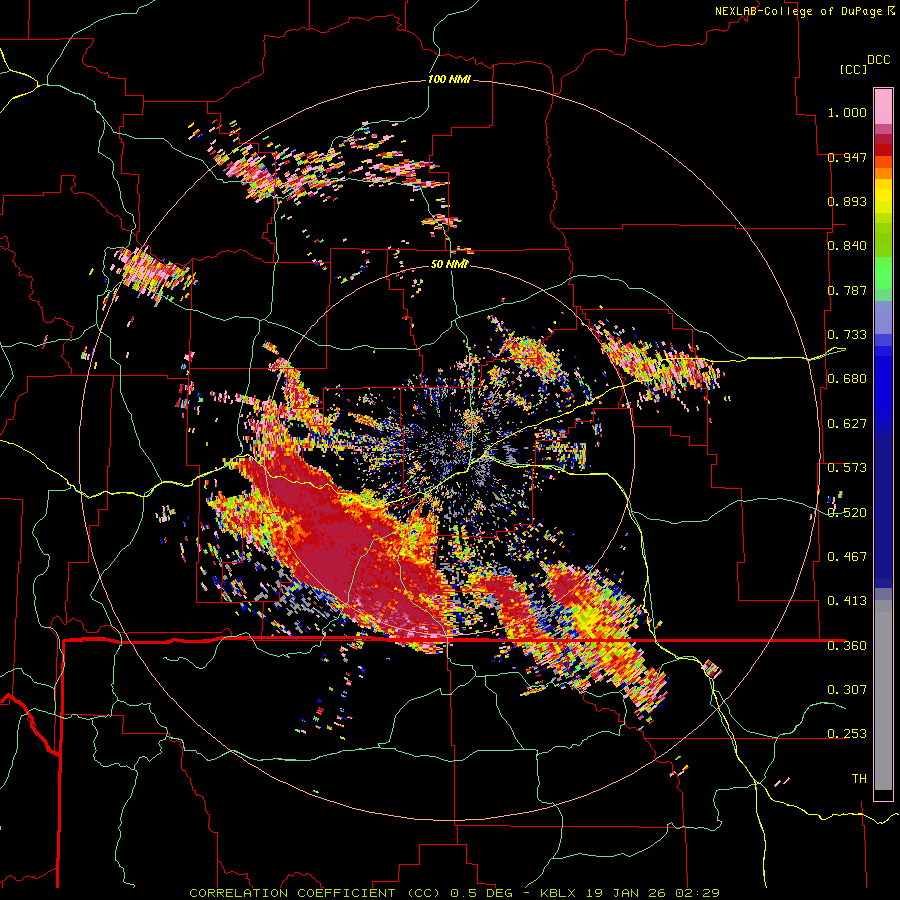Click the 100 NMI range ring label

click(449, 79)
